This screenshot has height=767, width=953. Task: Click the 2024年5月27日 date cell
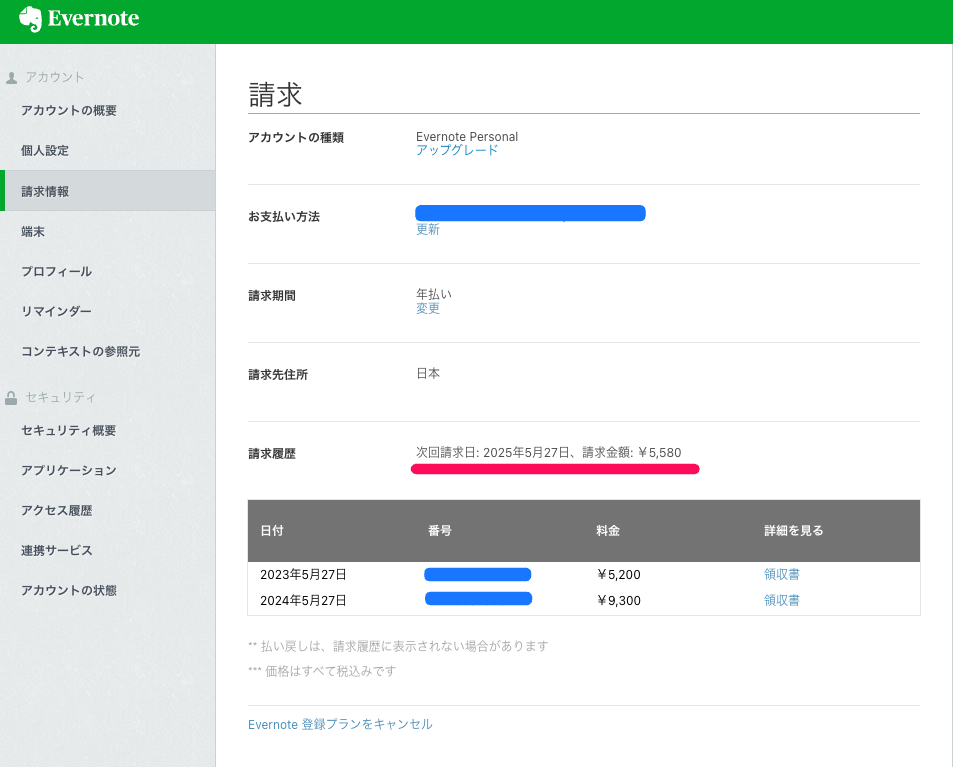(303, 600)
